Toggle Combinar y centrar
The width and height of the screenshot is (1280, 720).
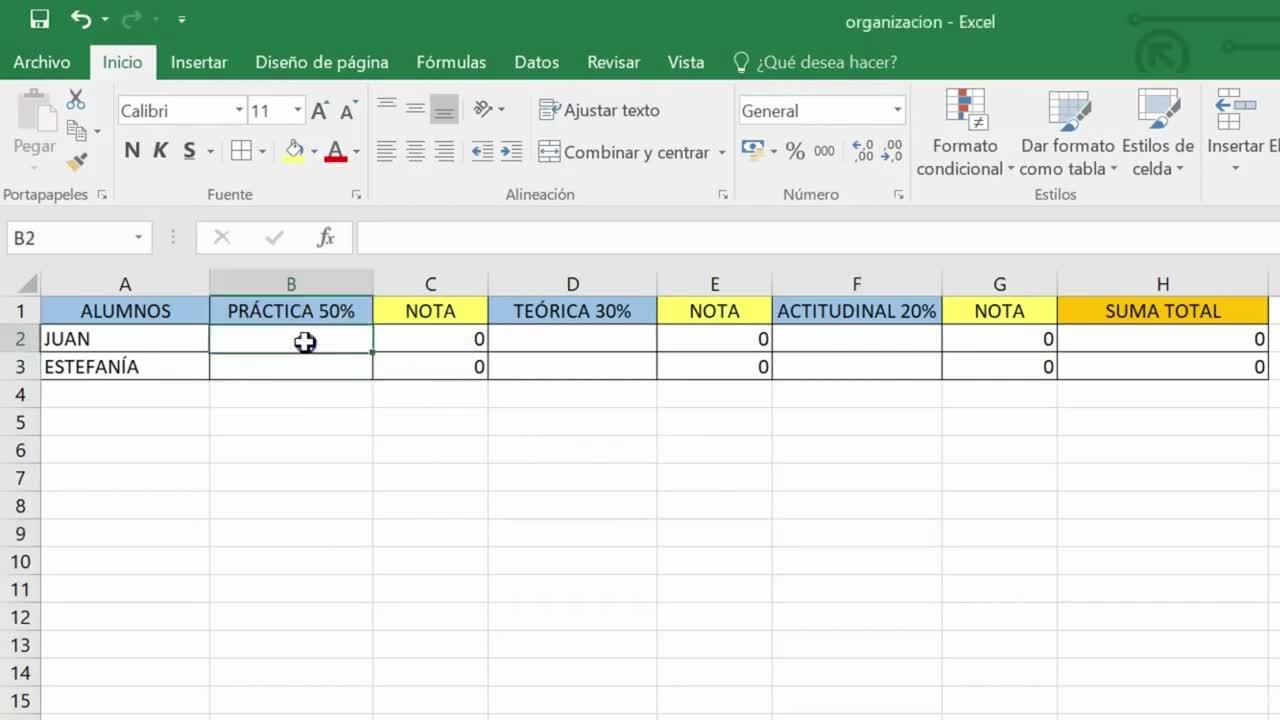pyautogui.click(x=624, y=152)
